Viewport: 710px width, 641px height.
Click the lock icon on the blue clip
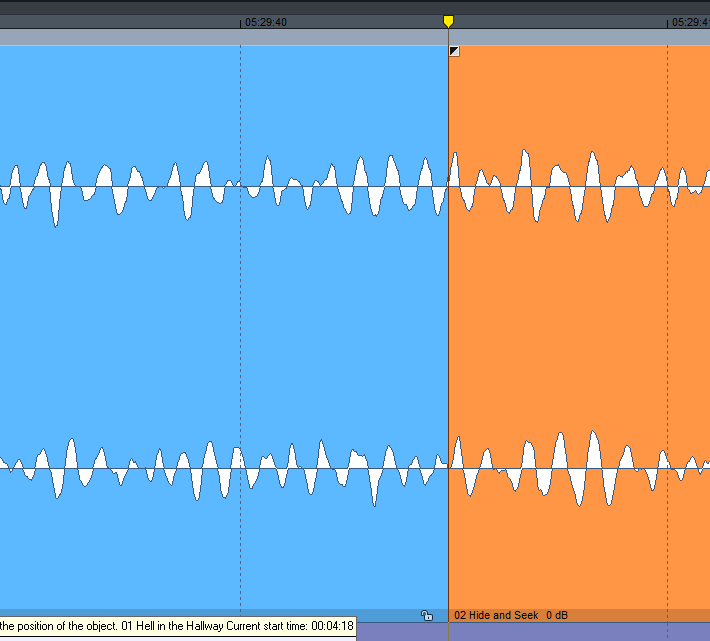(x=427, y=616)
